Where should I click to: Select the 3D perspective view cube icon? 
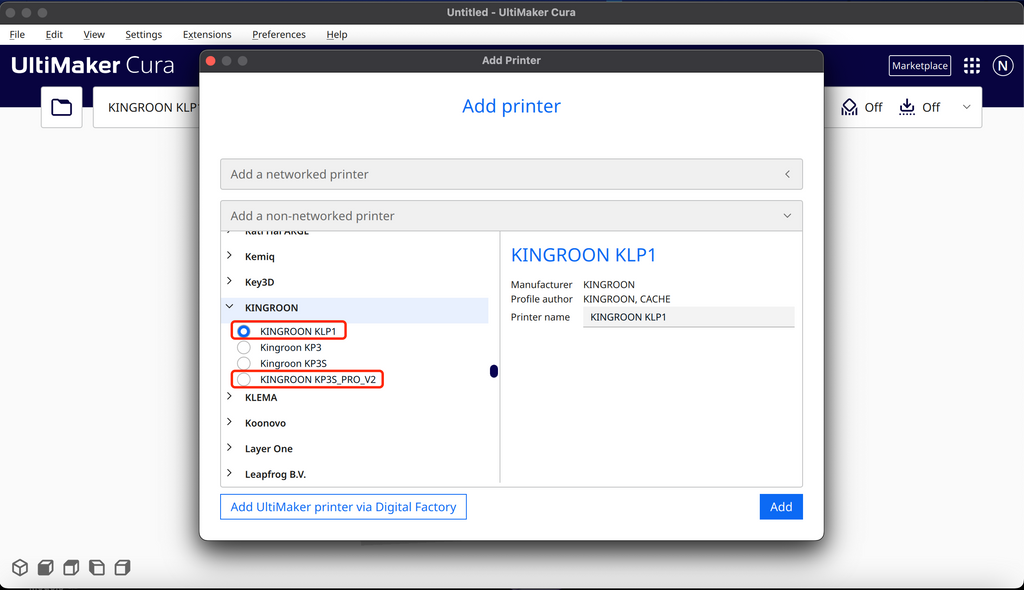(x=20, y=567)
